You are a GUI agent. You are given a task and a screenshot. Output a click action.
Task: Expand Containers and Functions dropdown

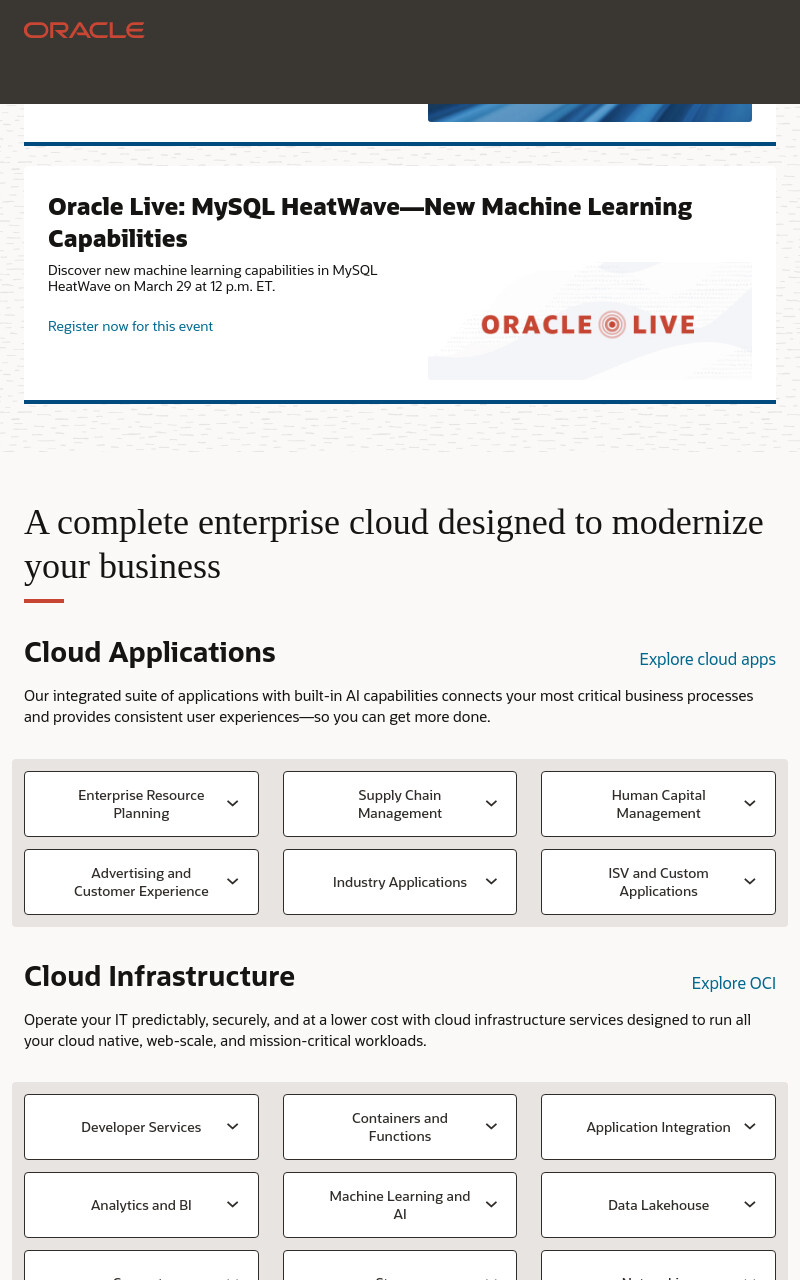click(400, 1127)
